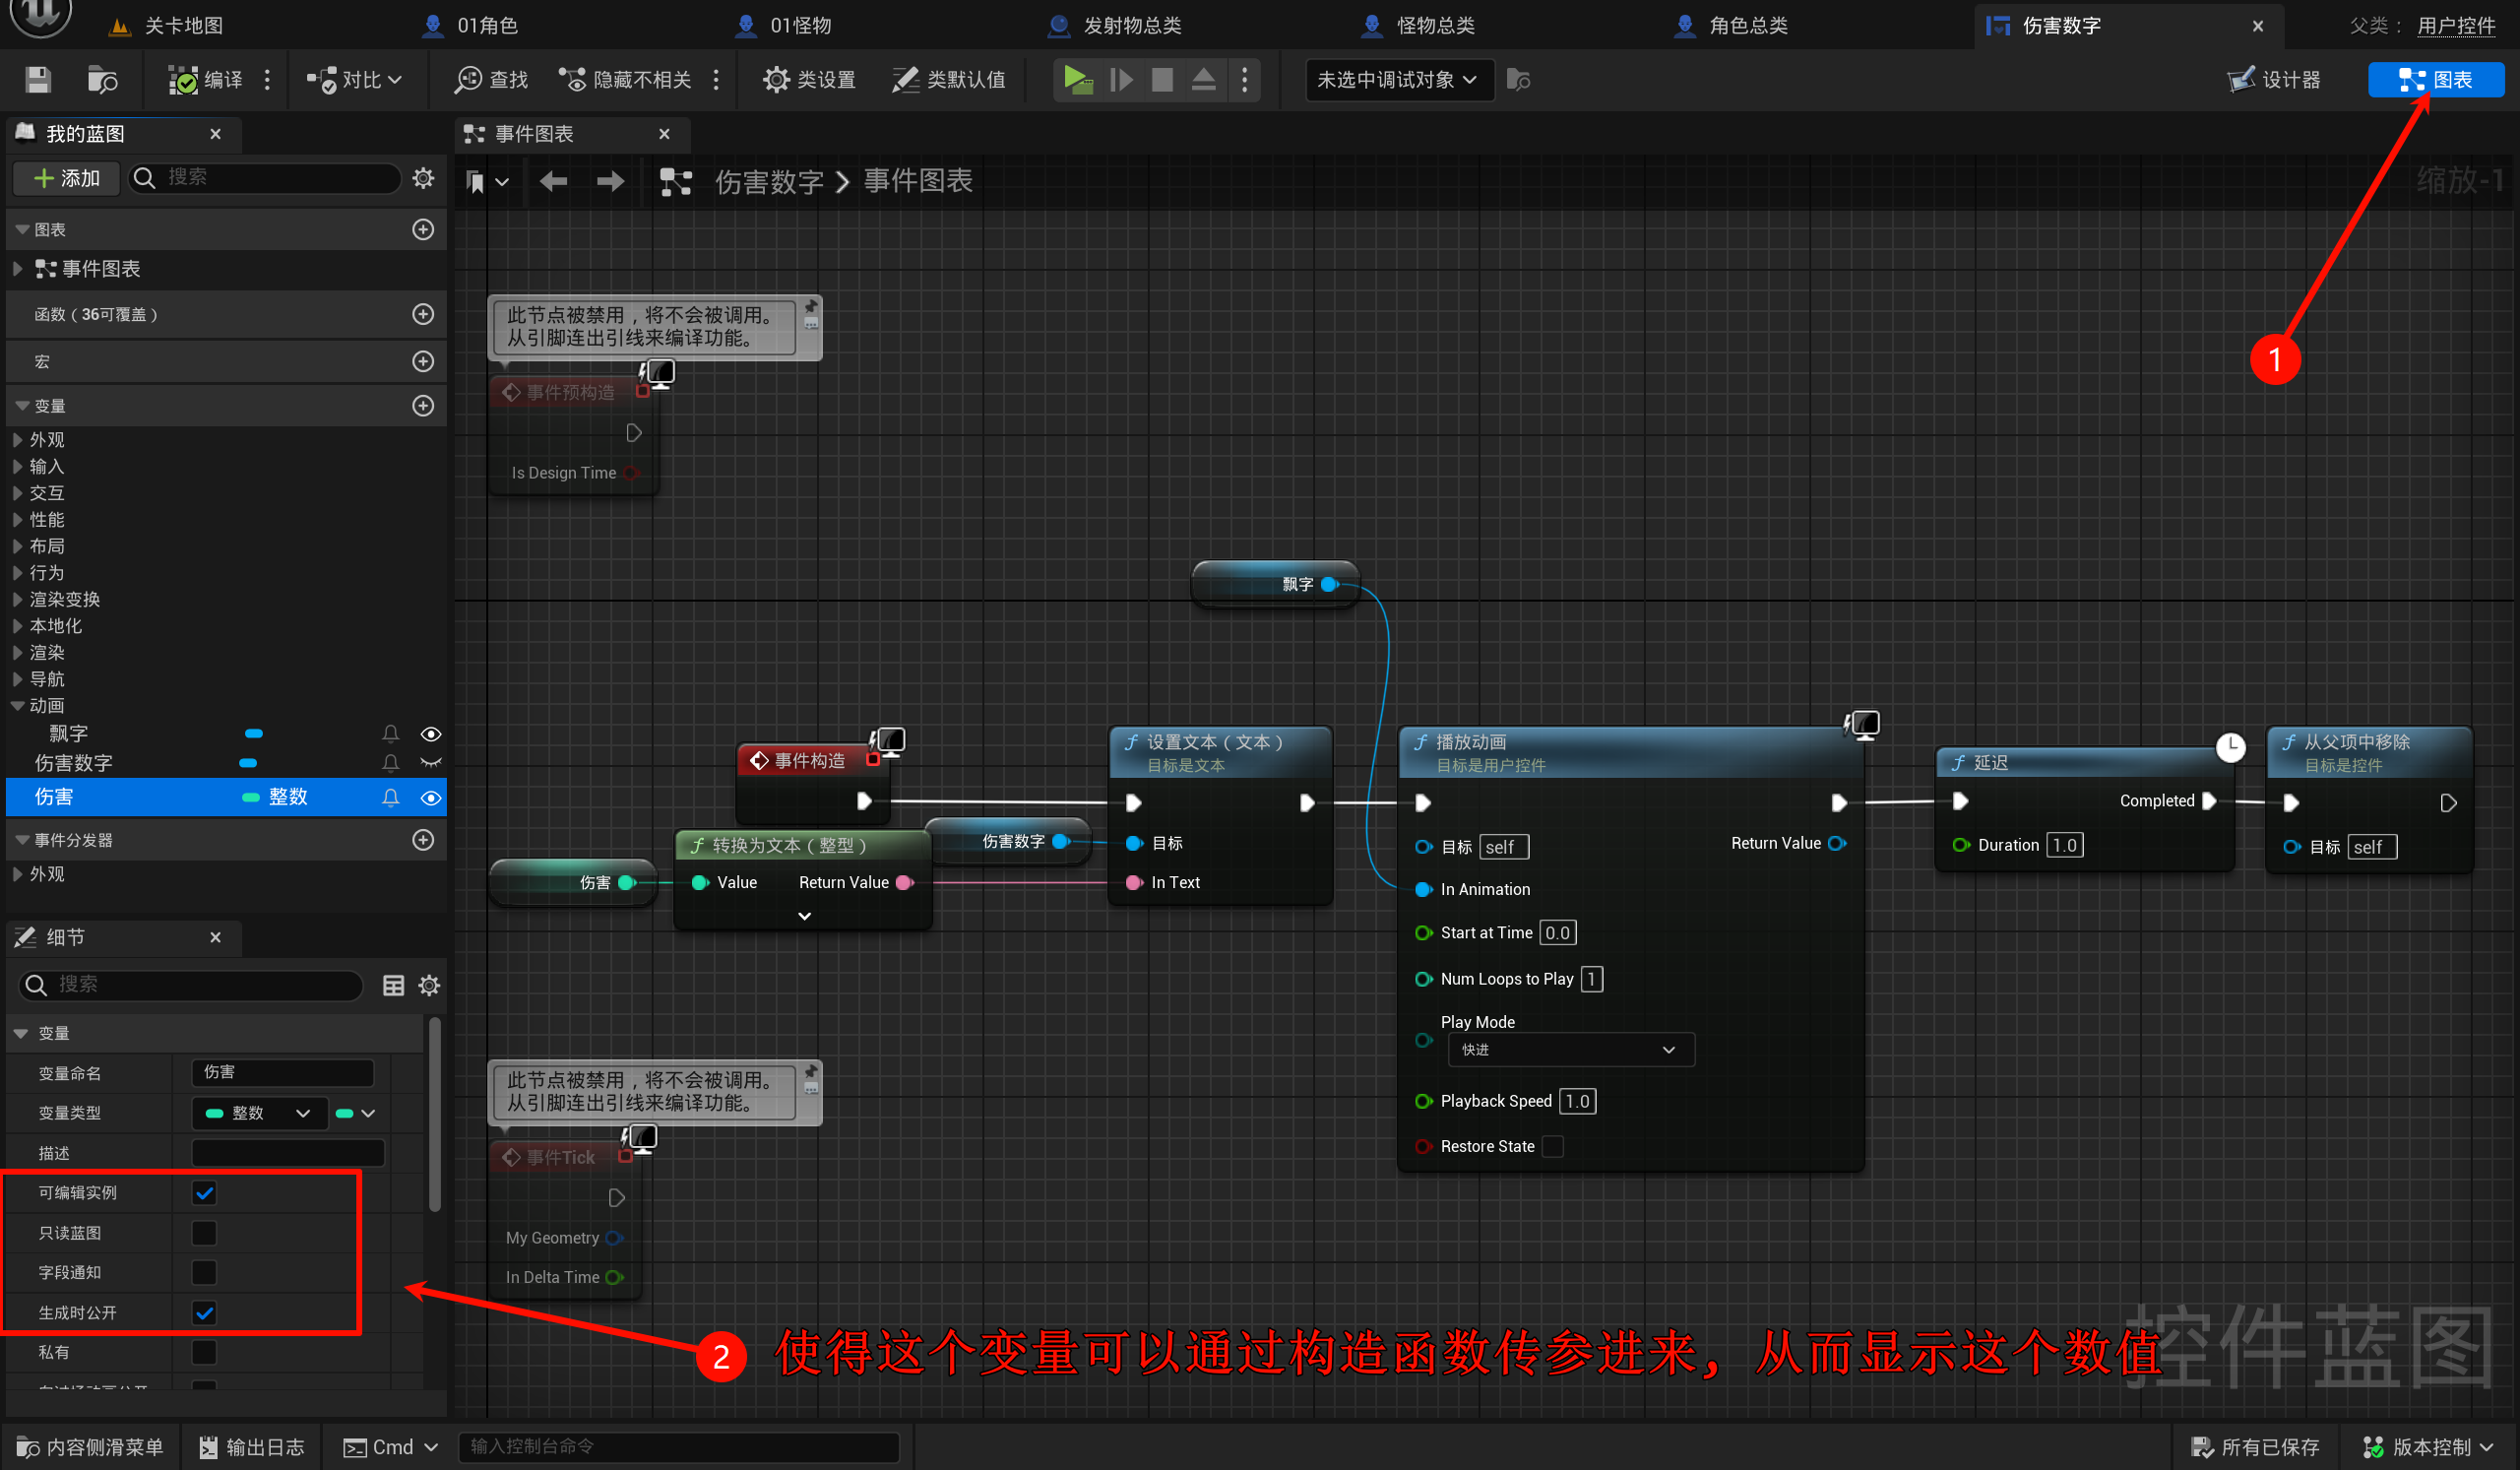Click the navigate back arrow in graph
Screen dimensions: 2520x1470
(x=553, y=181)
